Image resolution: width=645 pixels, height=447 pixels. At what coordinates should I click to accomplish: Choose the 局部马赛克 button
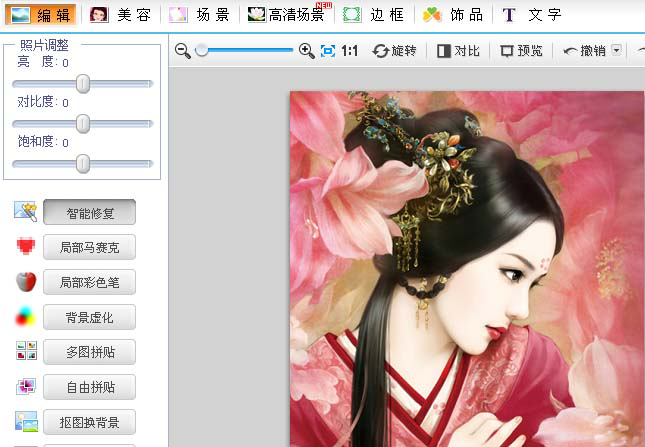(89, 247)
